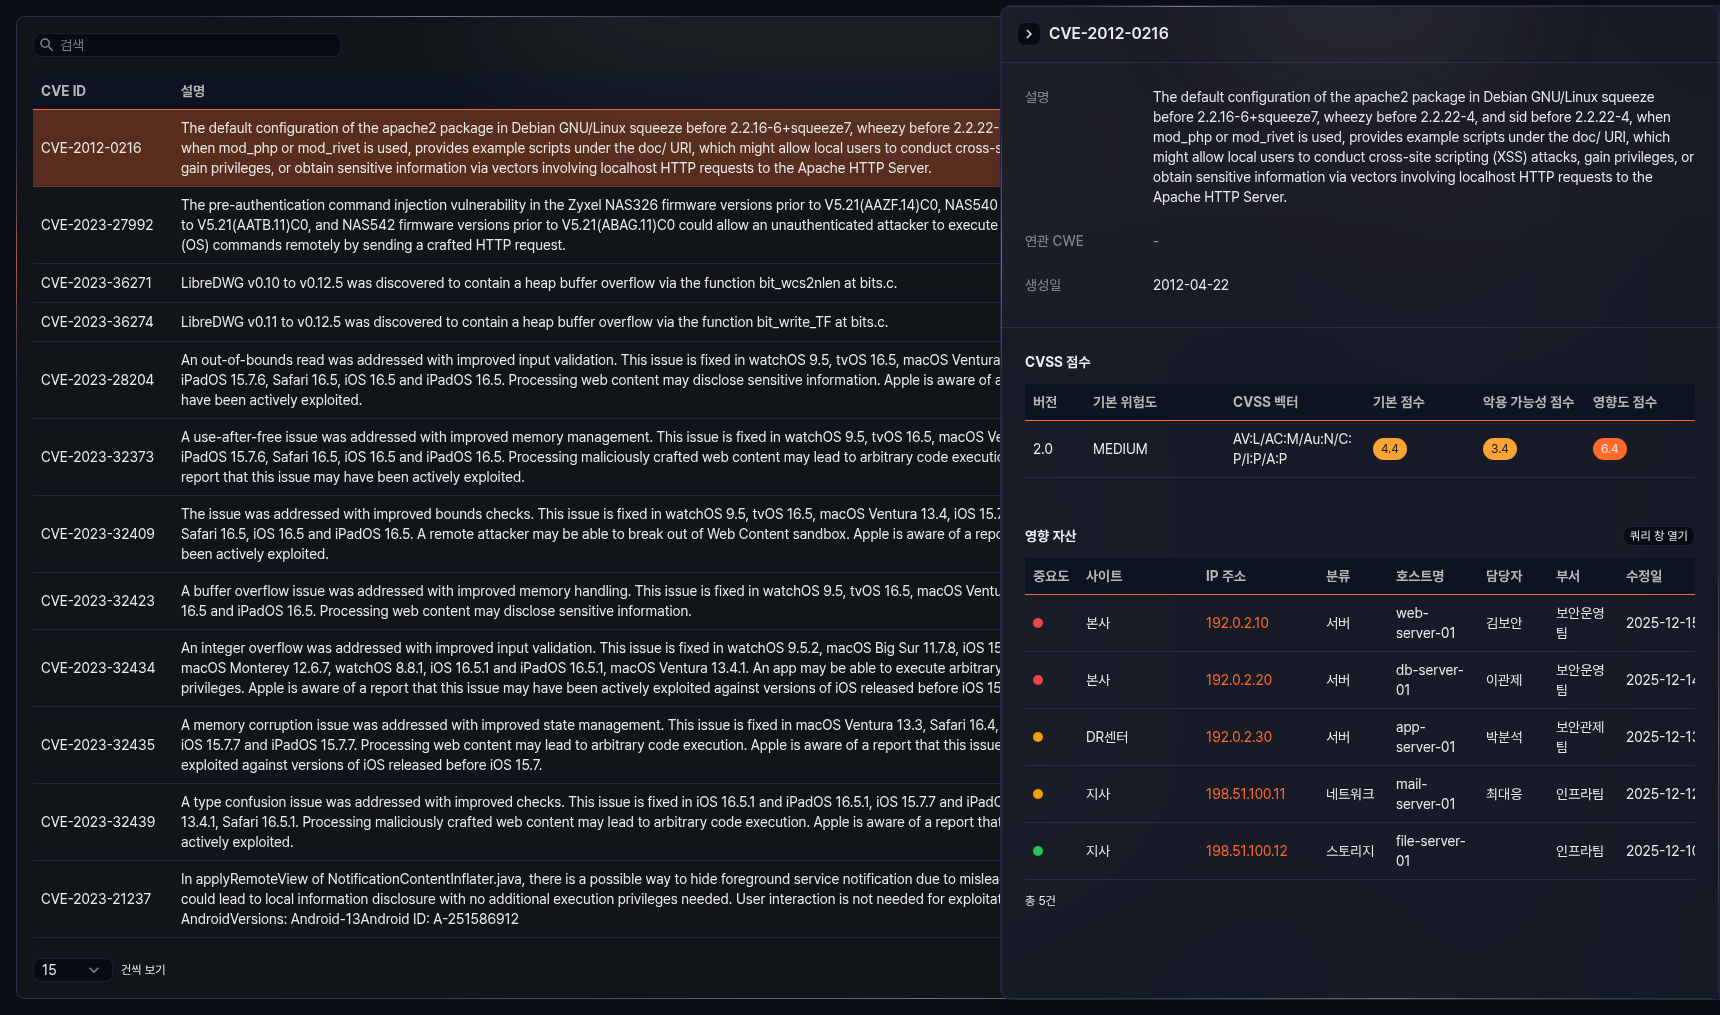
Task: Click the red severity dot for web-server-01
Action: [1038, 623]
